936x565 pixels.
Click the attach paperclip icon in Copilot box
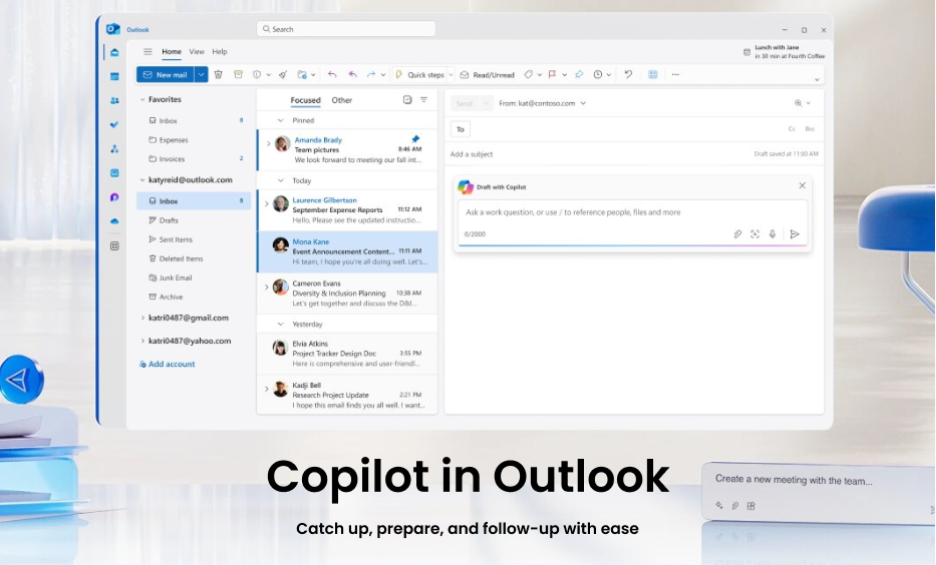(x=738, y=234)
